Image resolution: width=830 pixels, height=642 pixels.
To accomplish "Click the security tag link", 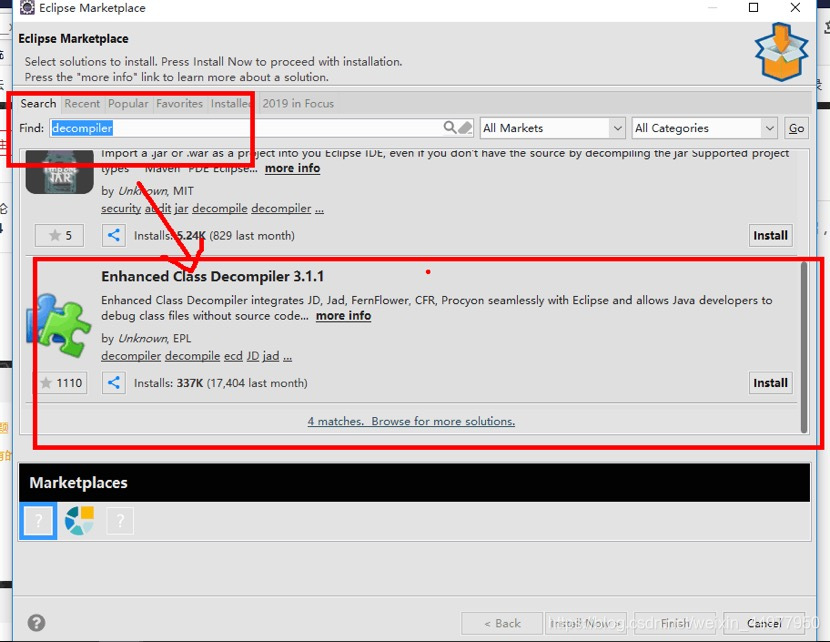I will [x=121, y=209].
